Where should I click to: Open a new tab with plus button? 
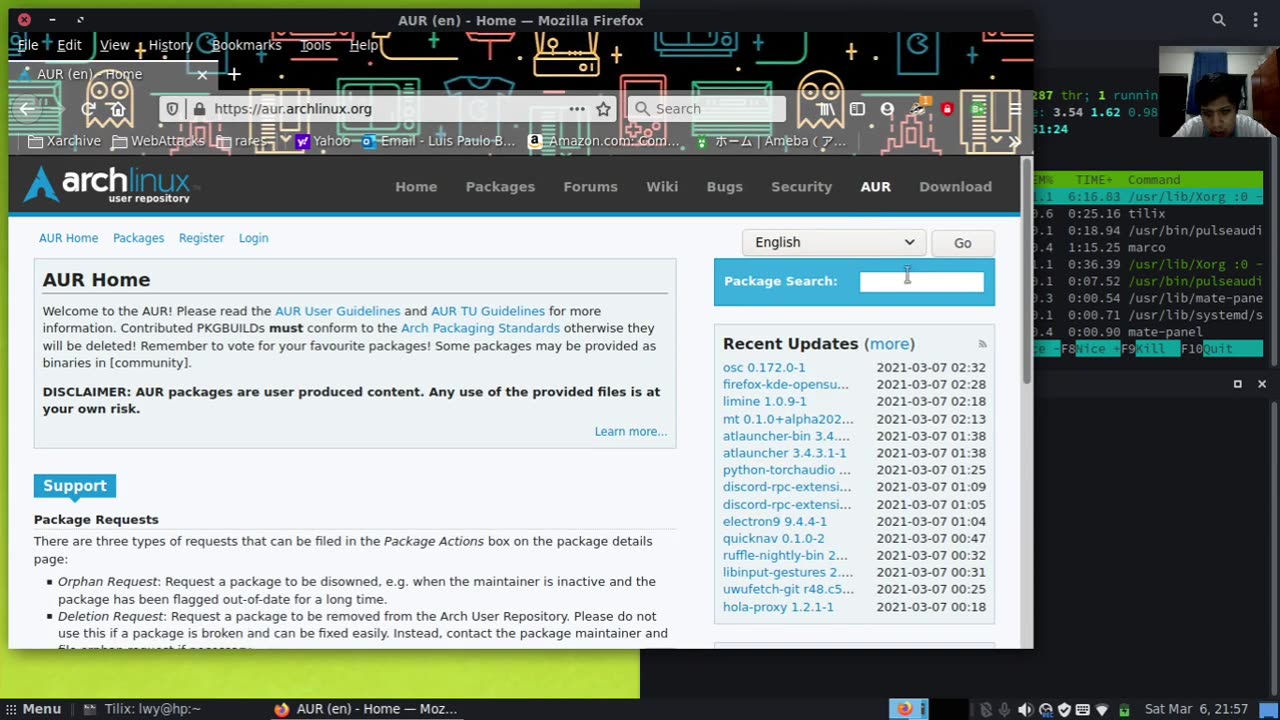click(x=234, y=74)
